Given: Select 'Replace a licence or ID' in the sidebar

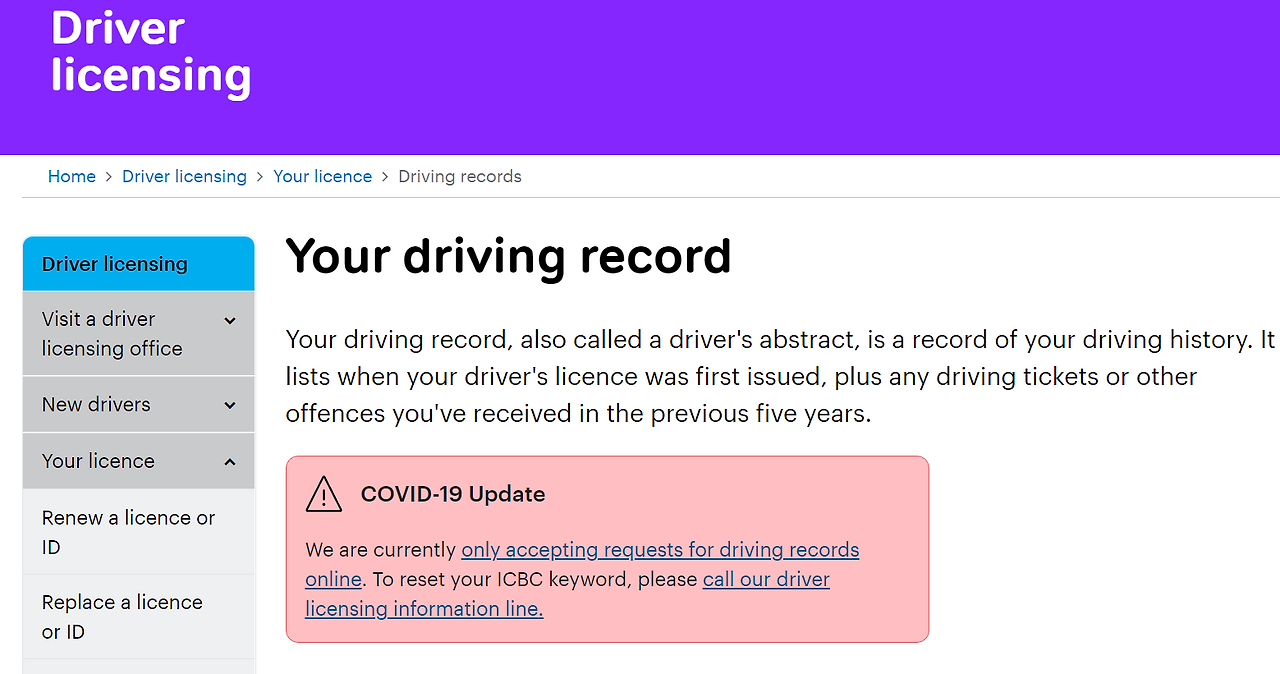Looking at the screenshot, I should coord(122,617).
